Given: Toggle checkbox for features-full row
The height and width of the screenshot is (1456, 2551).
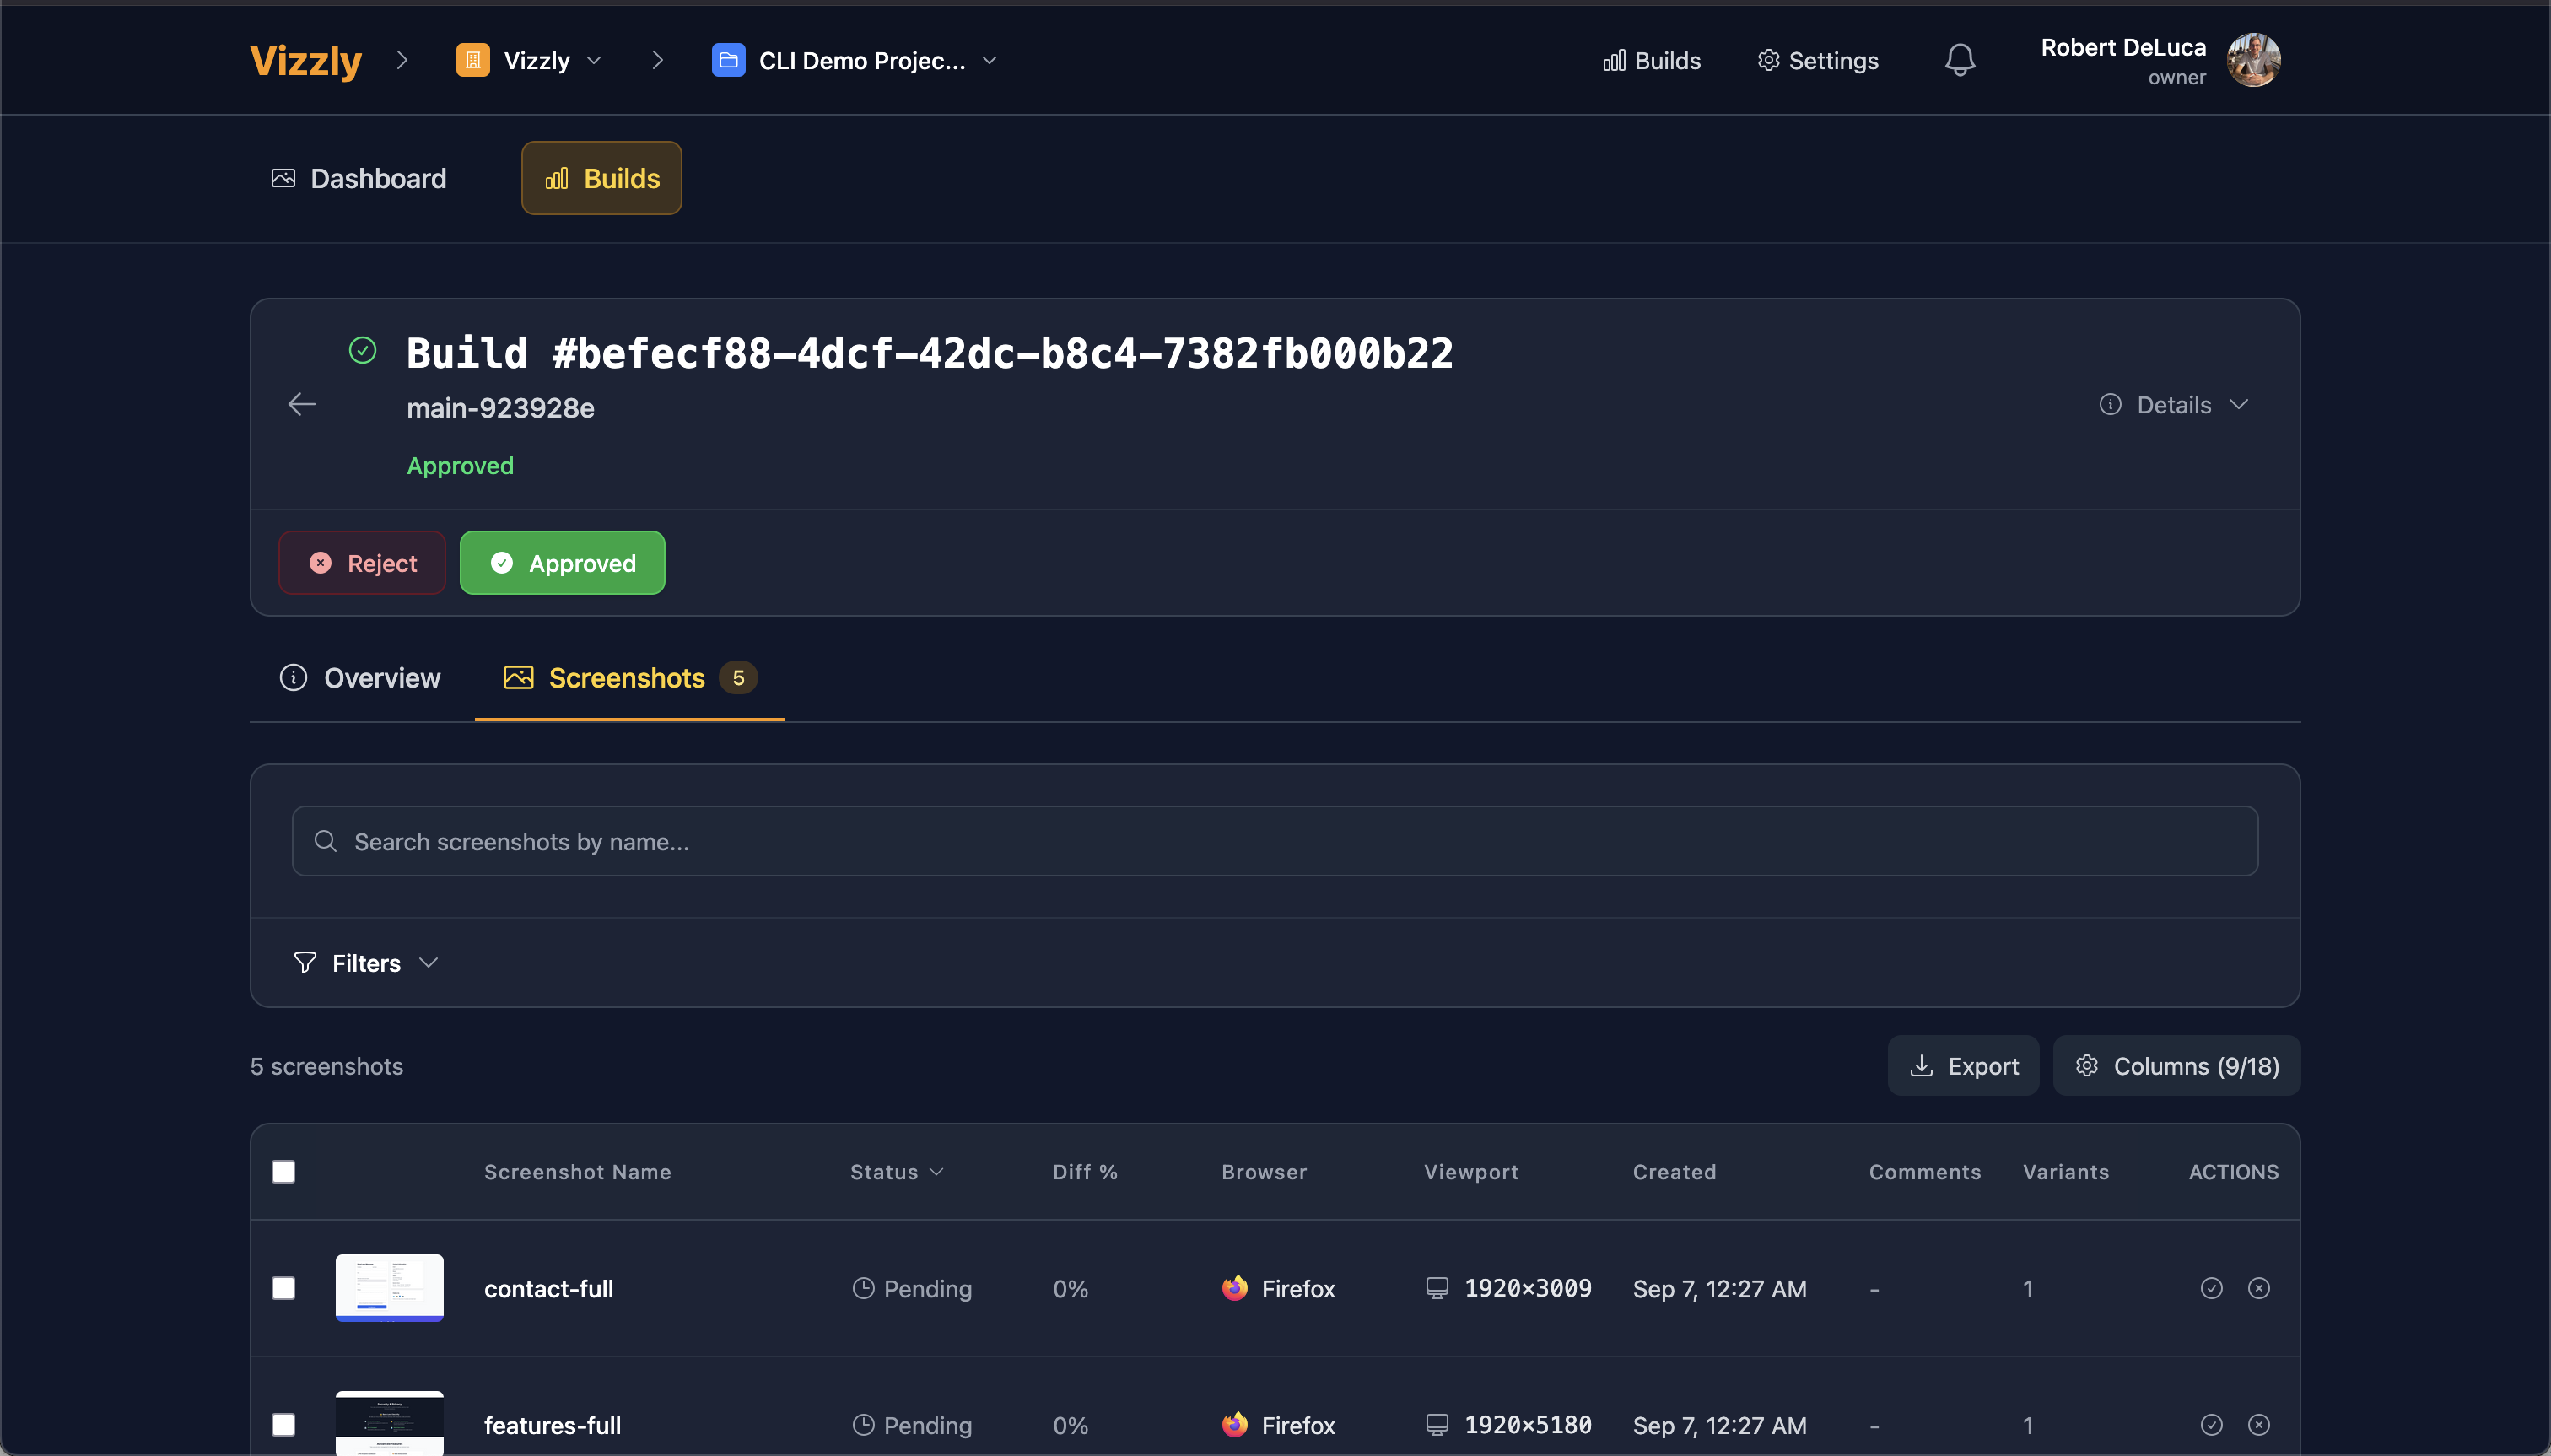Looking at the screenshot, I should point(284,1424).
